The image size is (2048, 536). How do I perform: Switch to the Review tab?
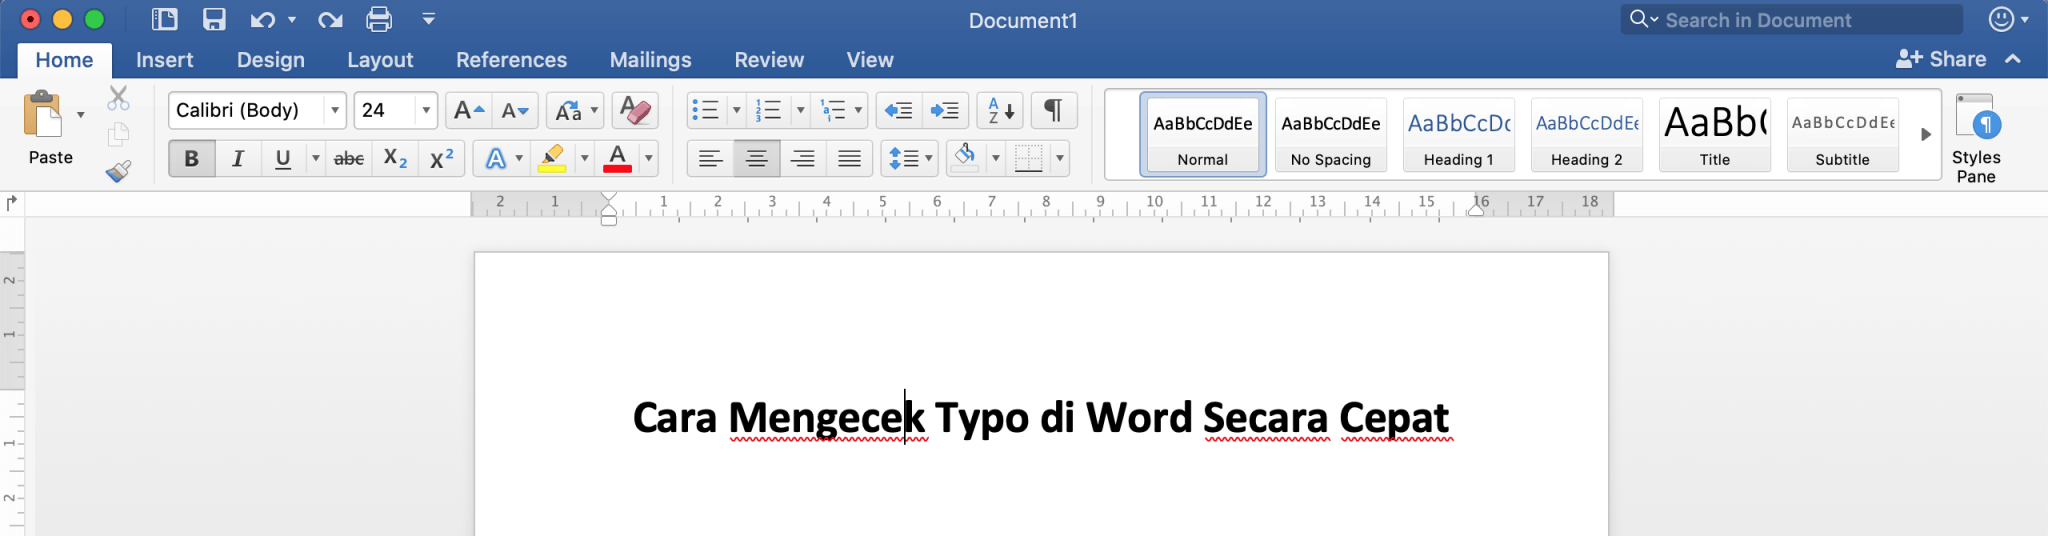click(768, 60)
